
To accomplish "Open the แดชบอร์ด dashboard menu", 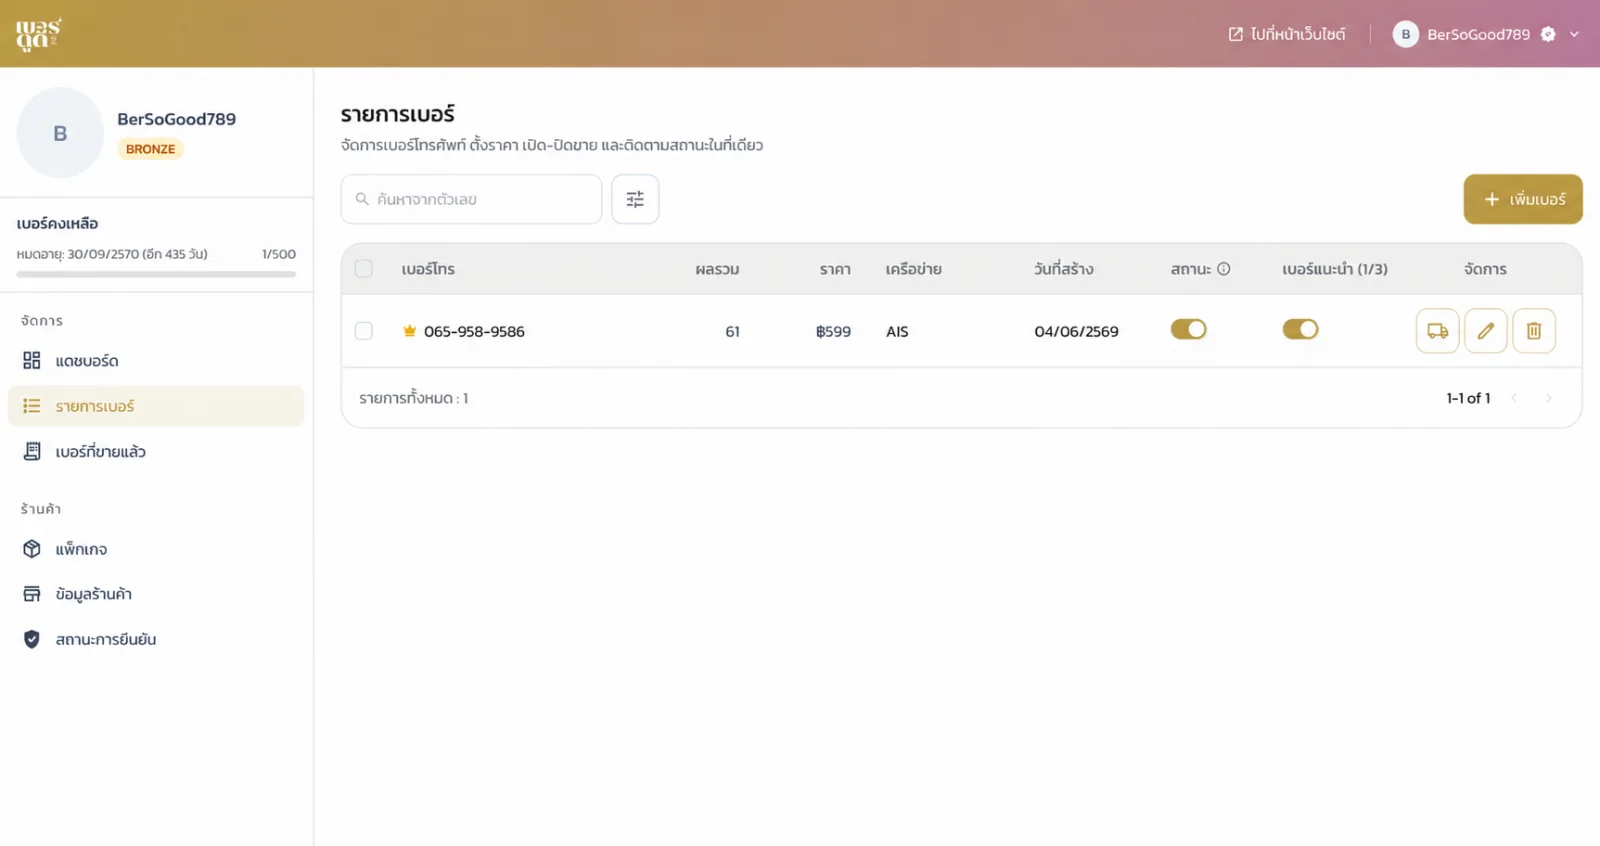I will click(156, 361).
